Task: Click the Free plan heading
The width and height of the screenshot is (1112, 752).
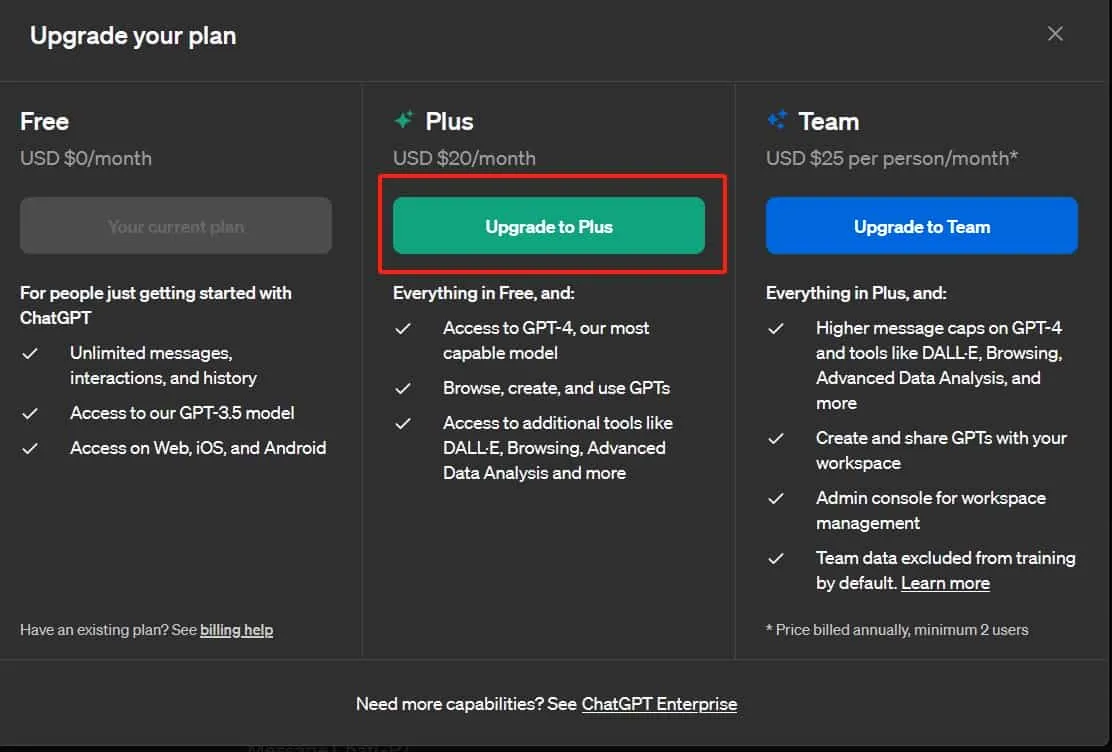Action: coord(44,121)
